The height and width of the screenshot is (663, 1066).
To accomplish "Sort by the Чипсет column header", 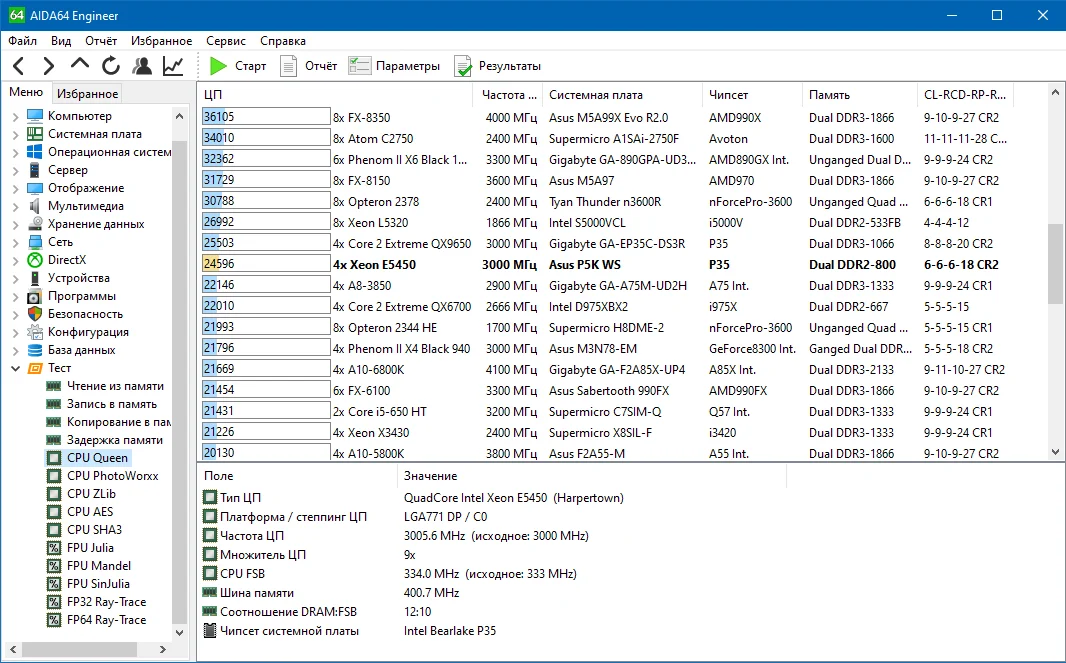I will click(752, 95).
